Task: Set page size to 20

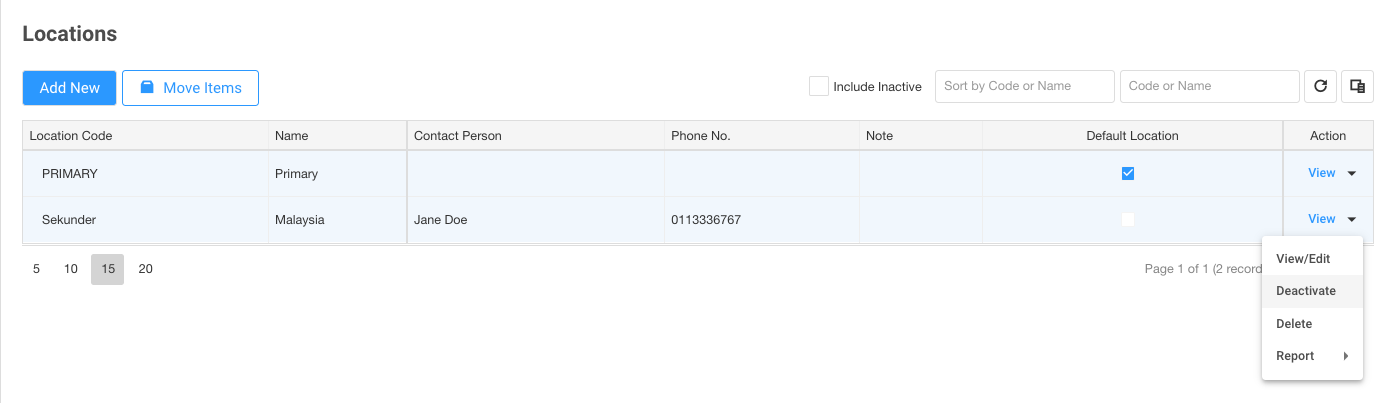Action: (x=146, y=269)
